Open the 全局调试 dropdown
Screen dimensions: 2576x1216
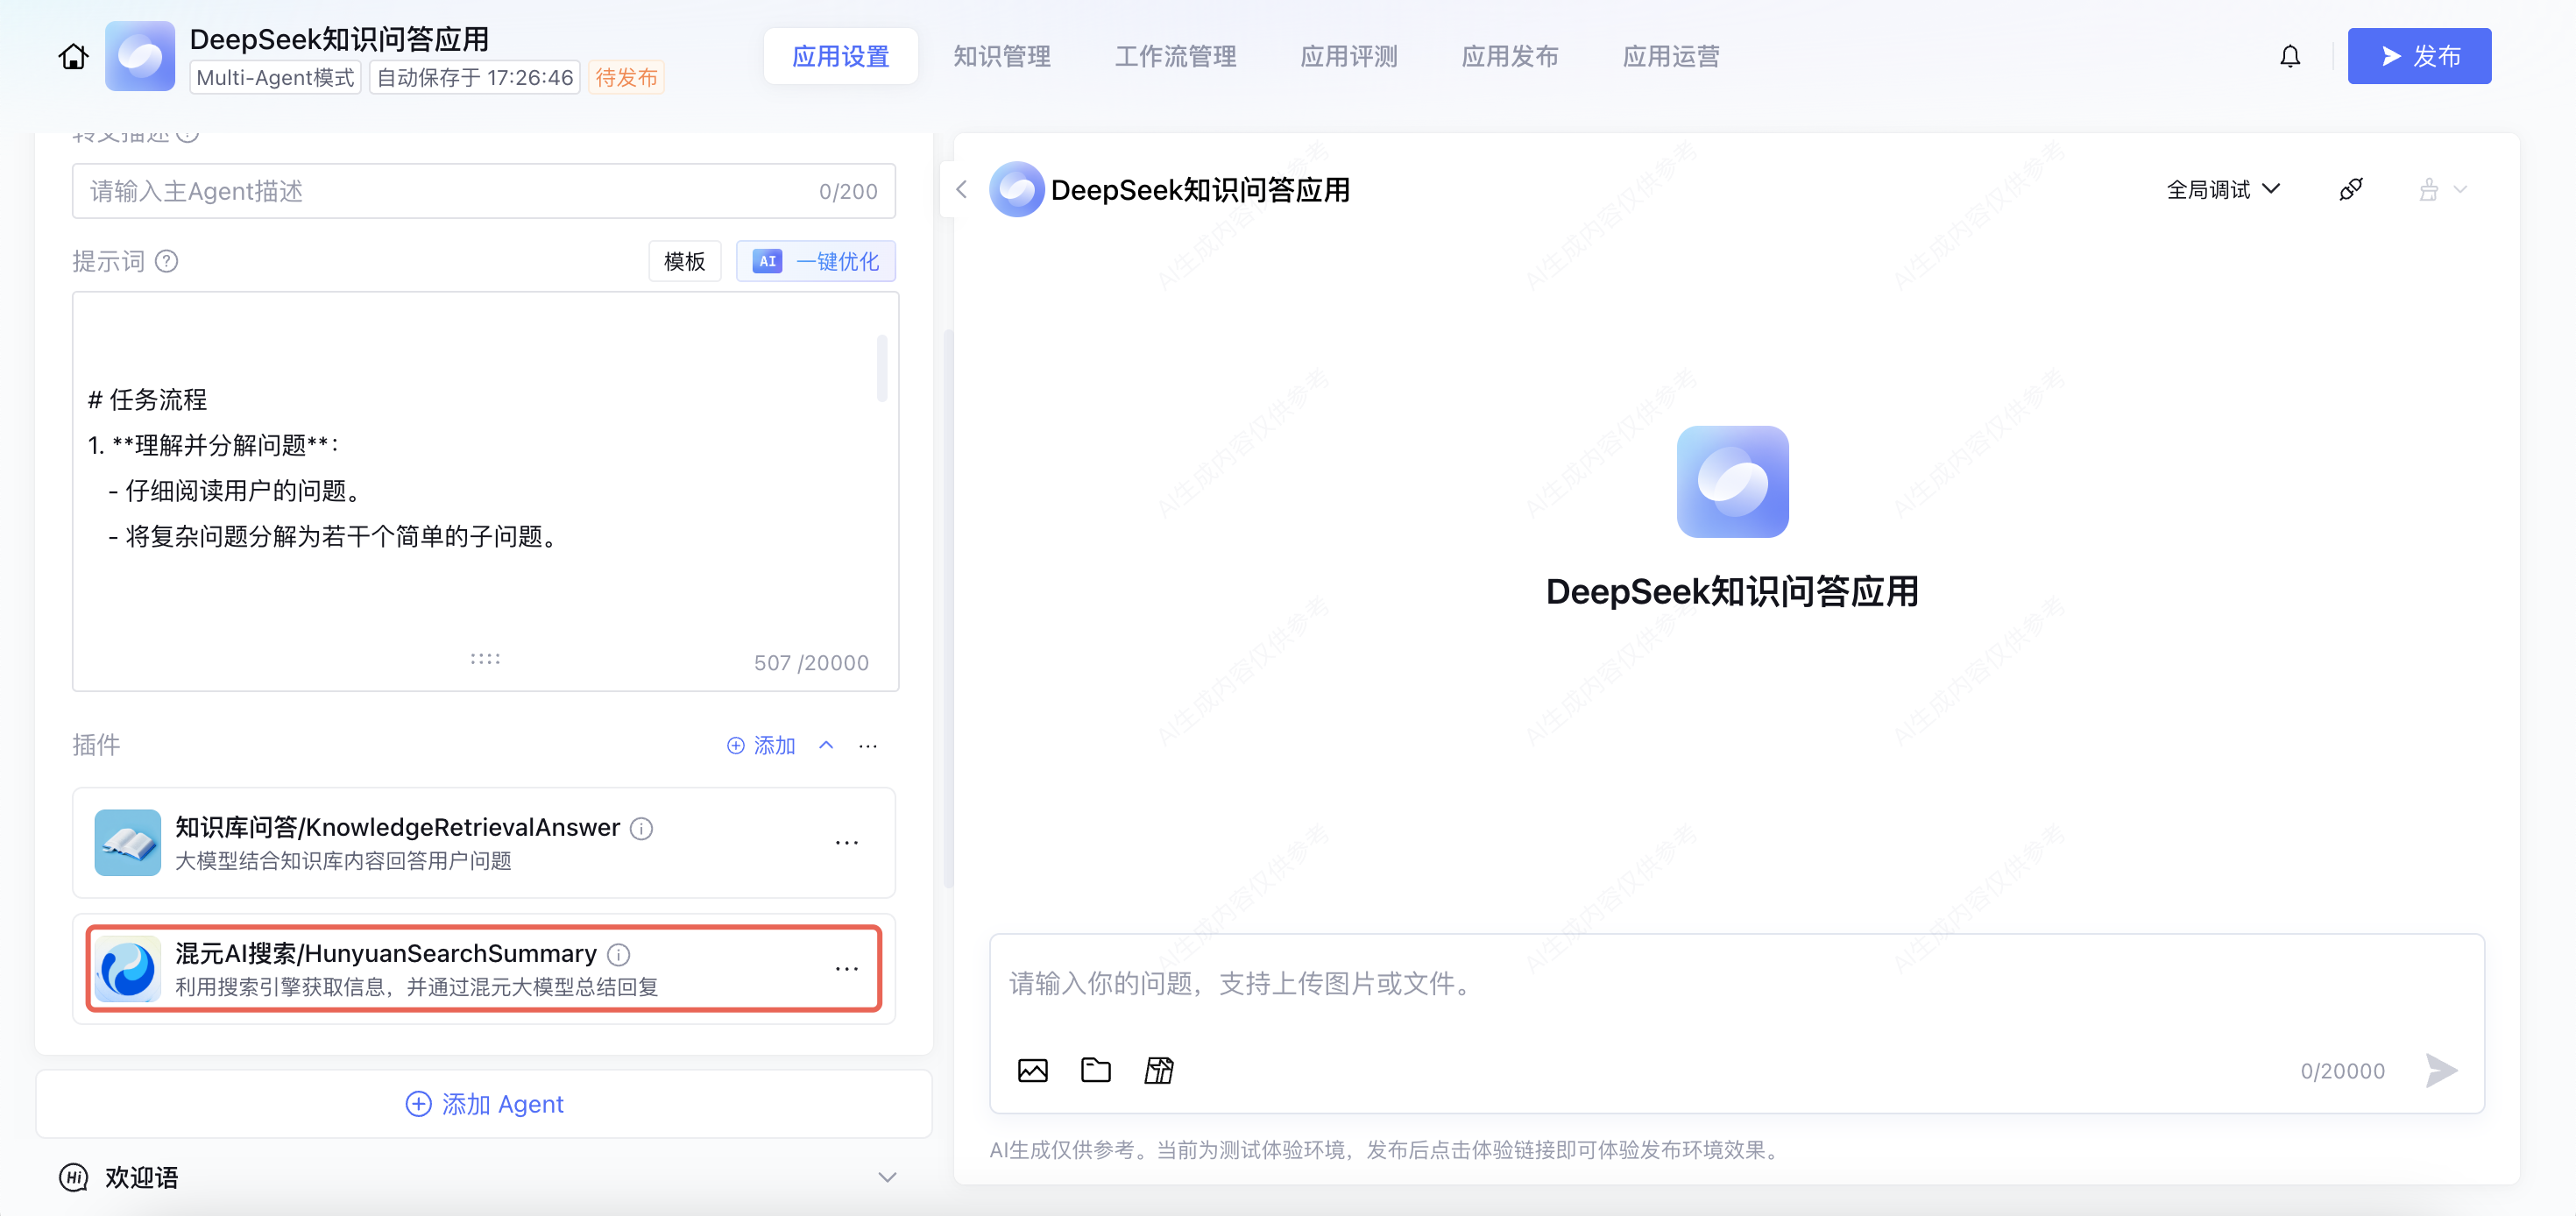pyautogui.click(x=2222, y=189)
